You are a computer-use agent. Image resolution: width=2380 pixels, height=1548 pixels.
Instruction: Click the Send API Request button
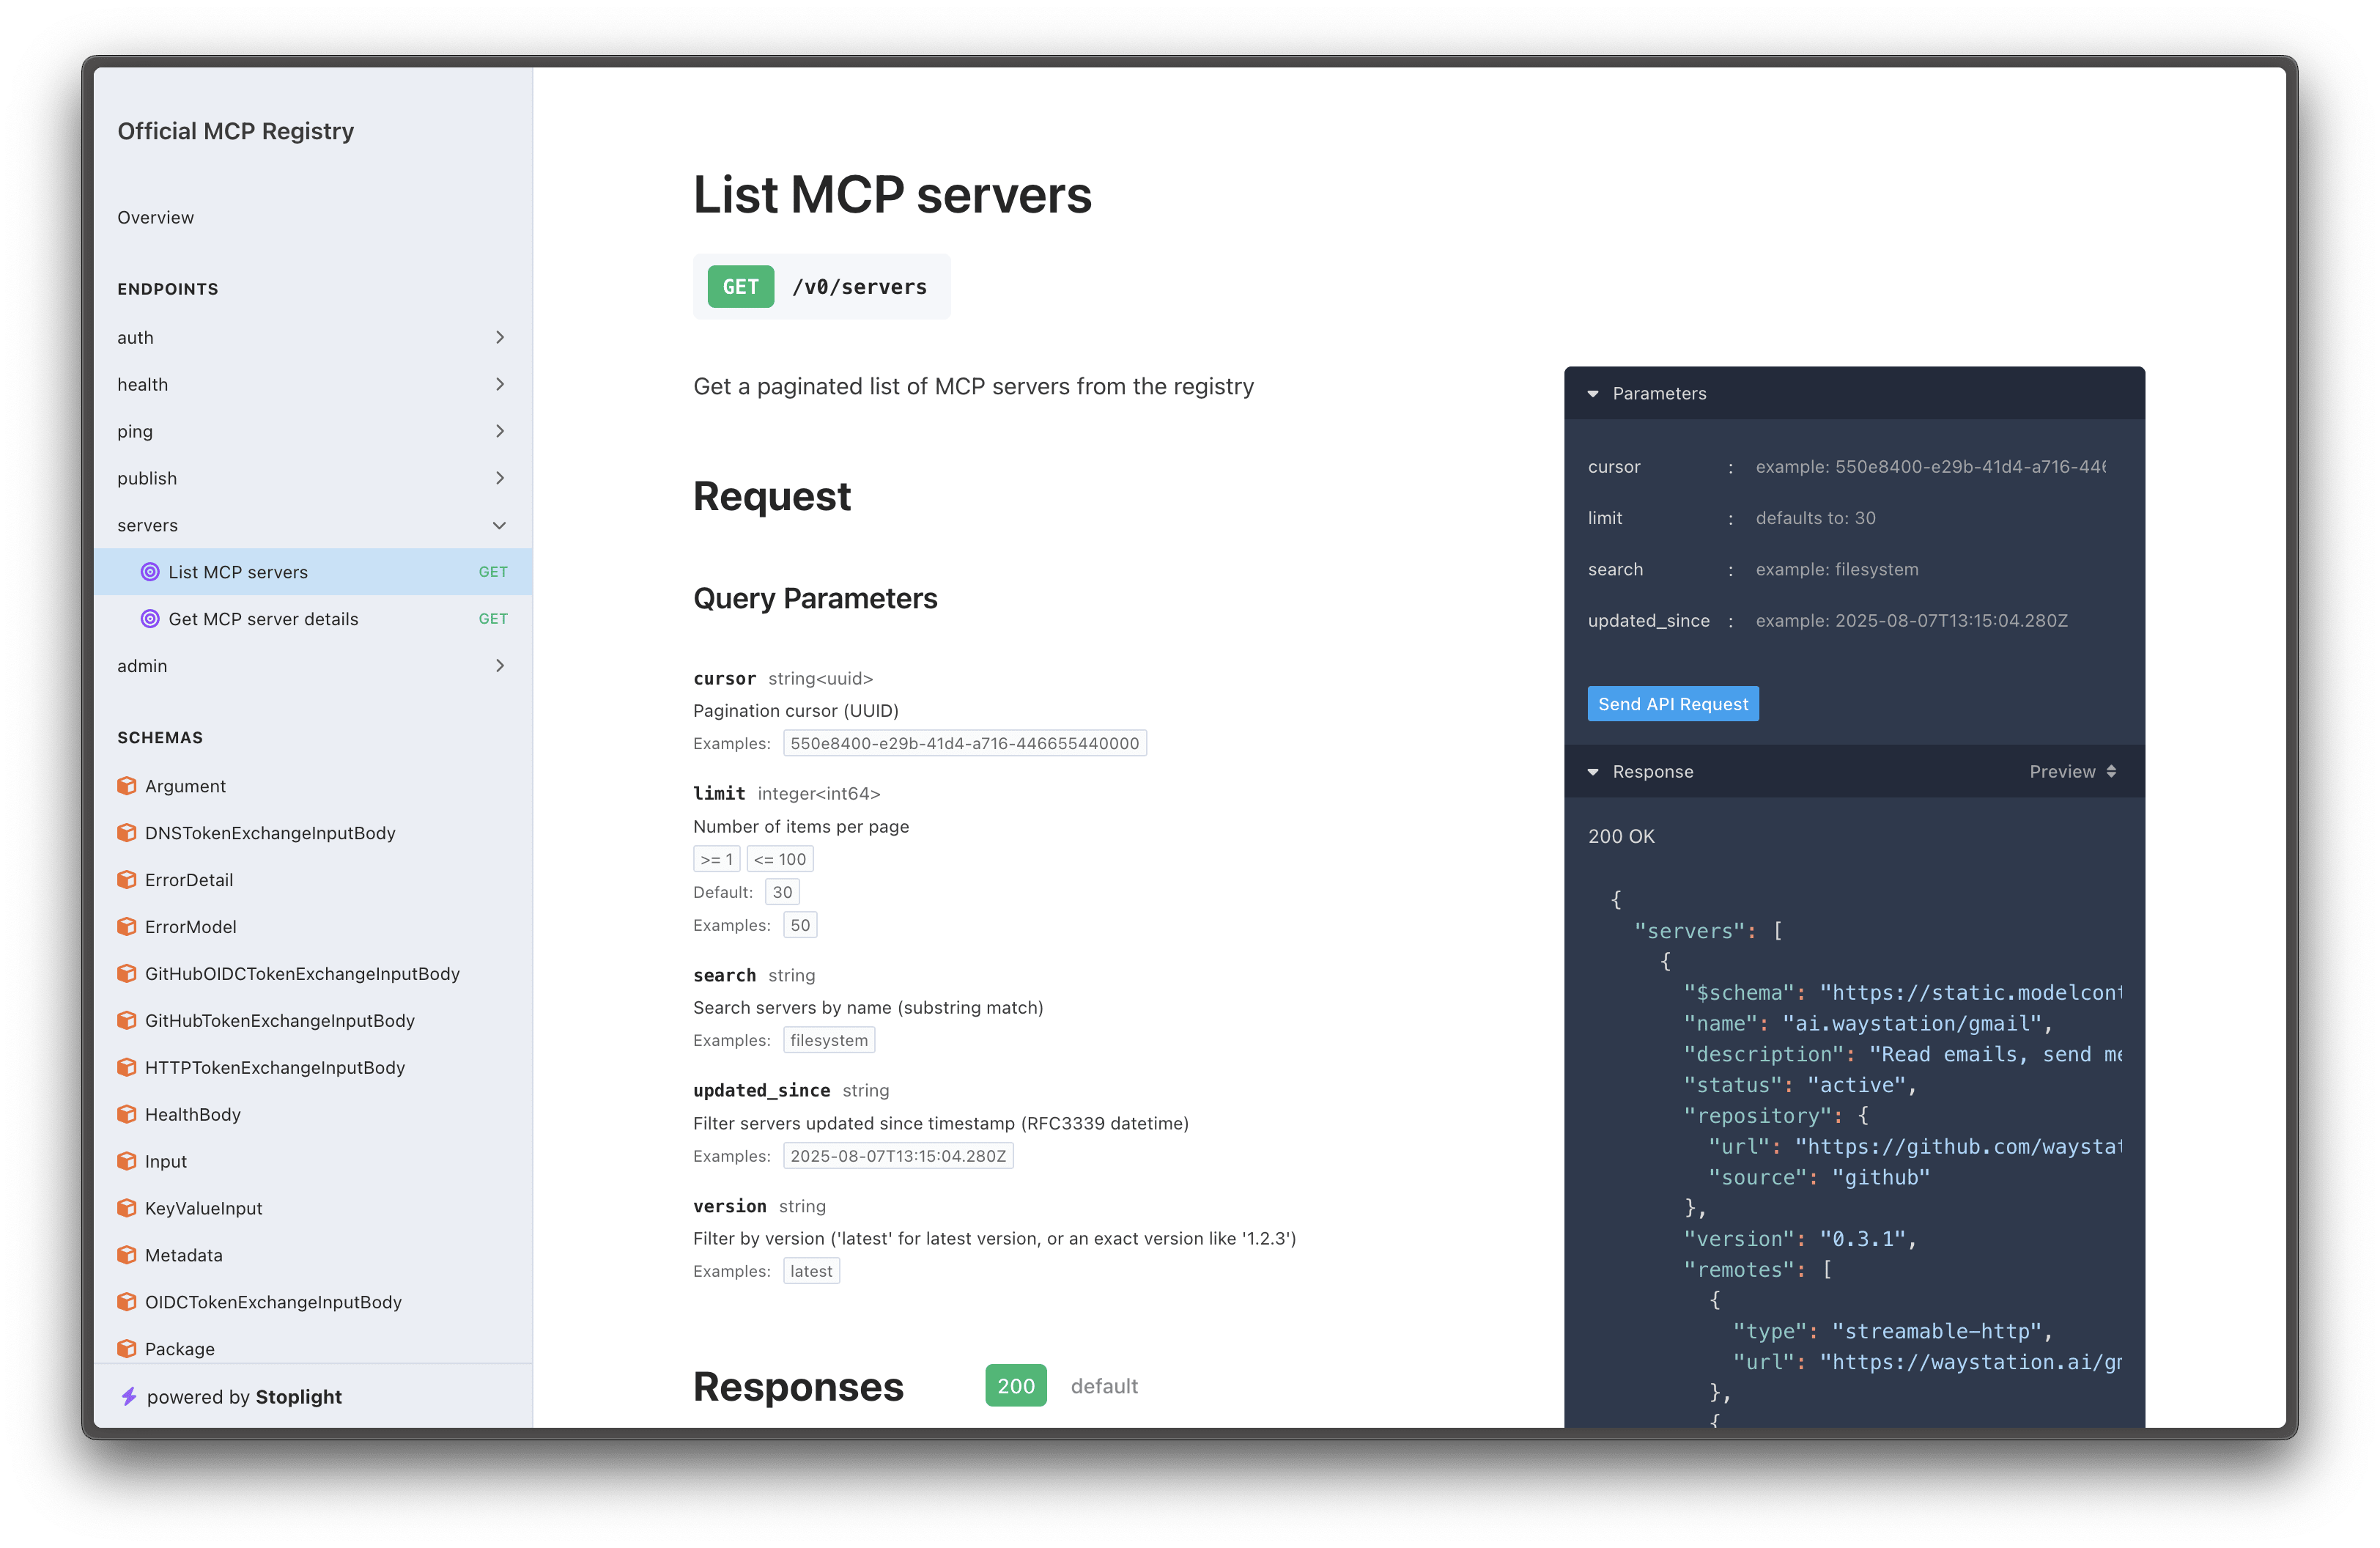(1673, 704)
